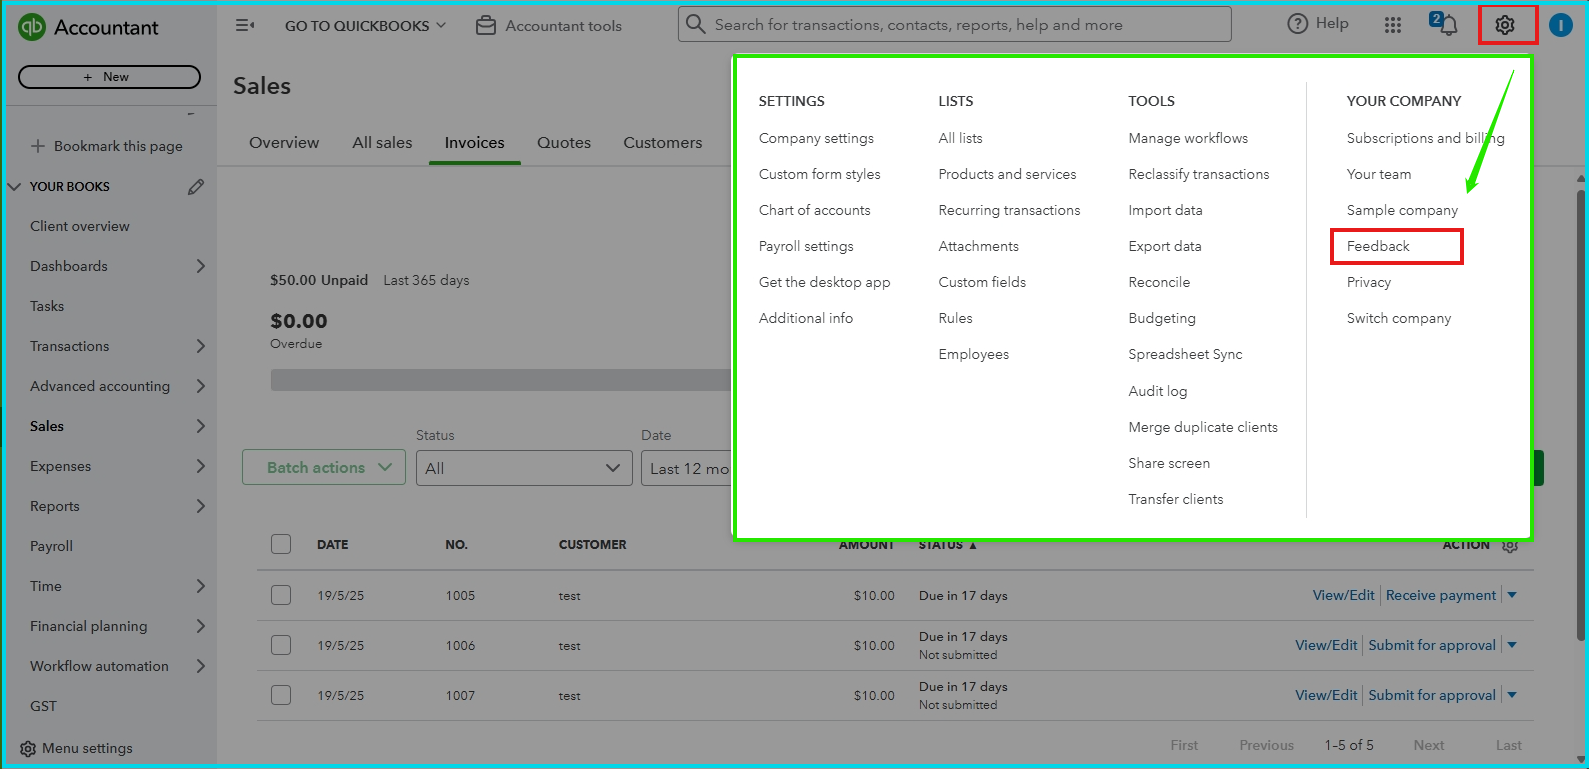Open Custom form styles menu item
This screenshot has width=1589, height=769.
pyautogui.click(x=819, y=174)
